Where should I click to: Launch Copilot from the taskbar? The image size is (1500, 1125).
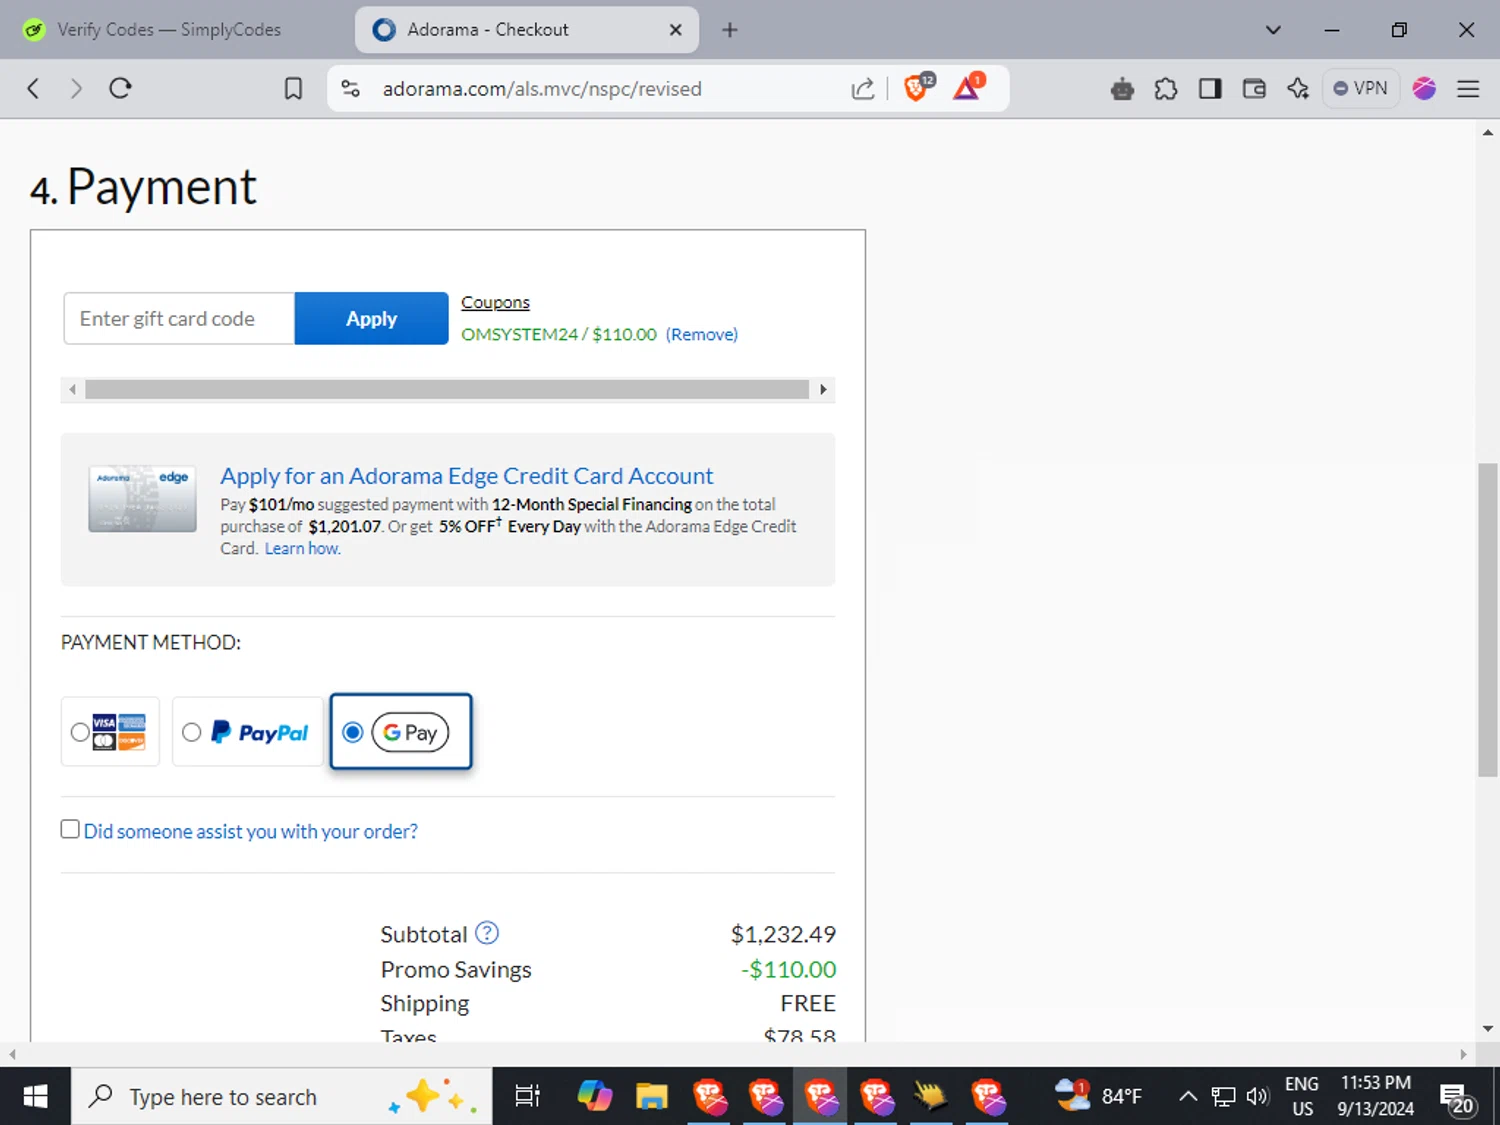[x=595, y=1097]
